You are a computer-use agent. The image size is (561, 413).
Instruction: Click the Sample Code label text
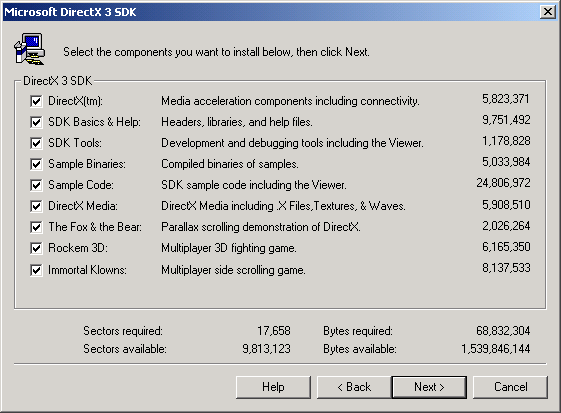pyautogui.click(x=81, y=185)
